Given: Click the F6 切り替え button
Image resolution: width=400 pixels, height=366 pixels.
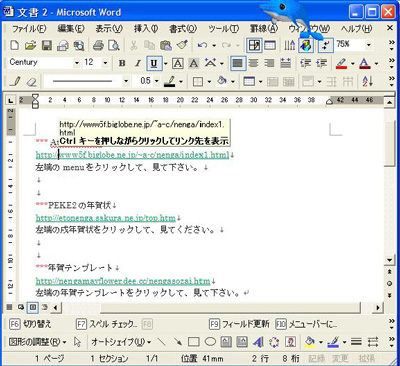Looking at the screenshot, I should tap(30, 324).
